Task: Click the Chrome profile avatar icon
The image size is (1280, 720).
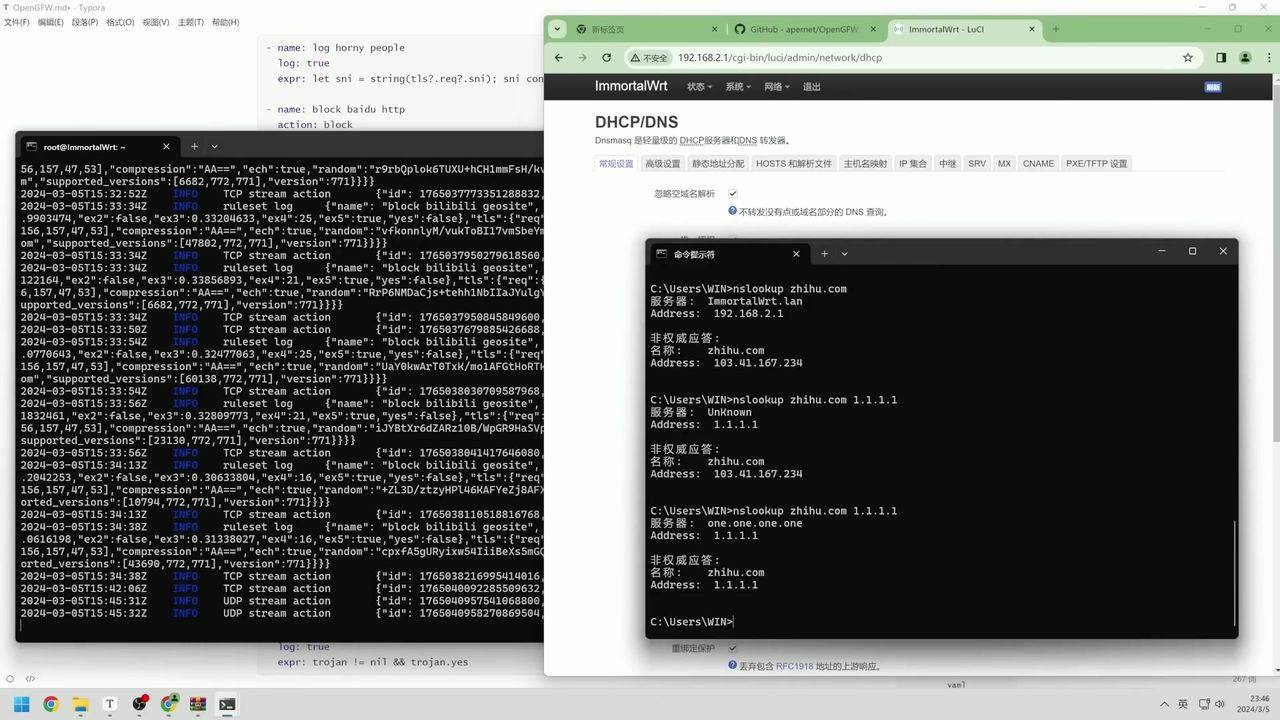Action: pyautogui.click(x=1245, y=58)
